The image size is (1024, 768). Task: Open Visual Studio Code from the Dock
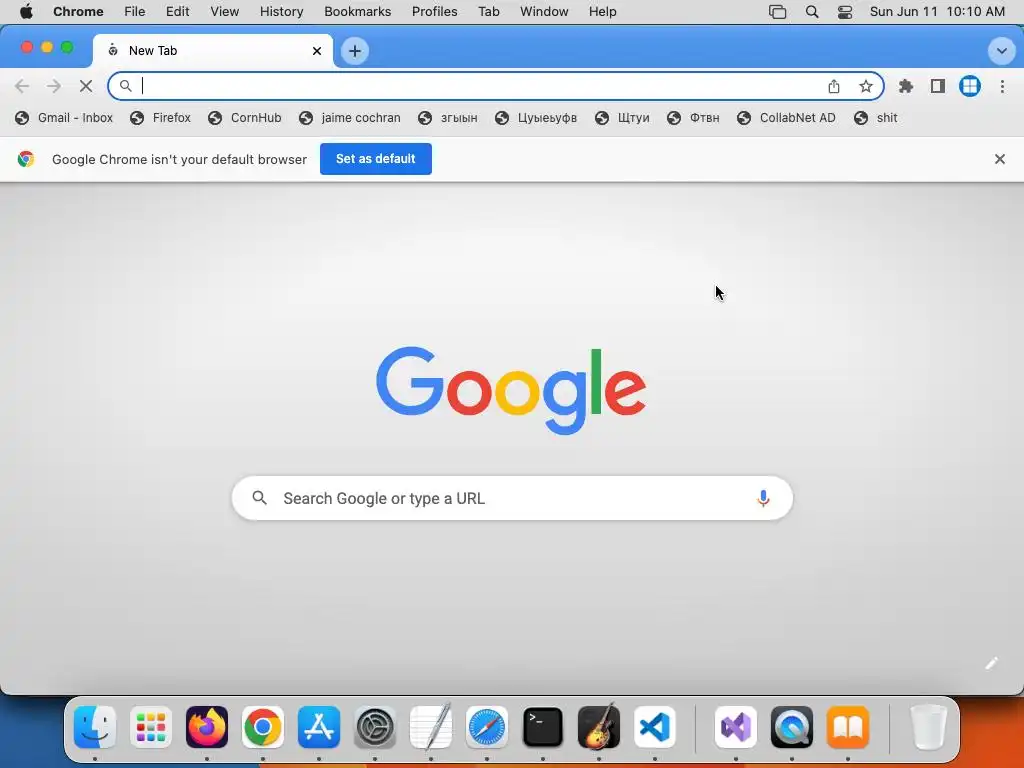pyautogui.click(x=655, y=727)
